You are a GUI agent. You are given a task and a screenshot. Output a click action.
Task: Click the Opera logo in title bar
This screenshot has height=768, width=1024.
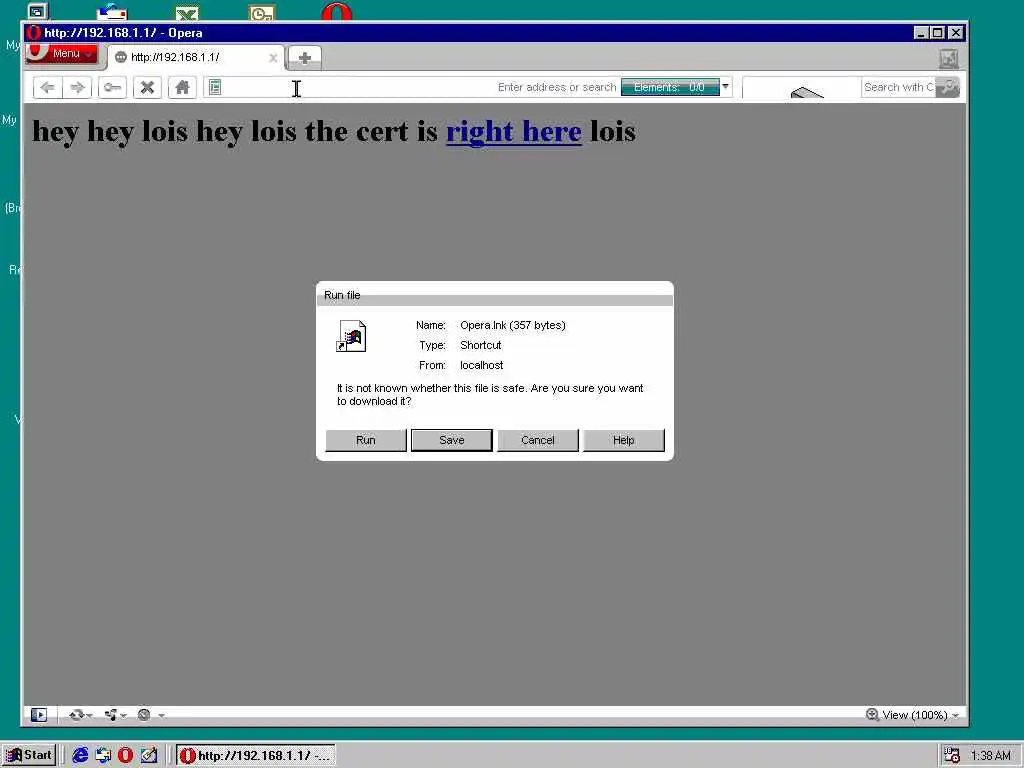coord(34,33)
